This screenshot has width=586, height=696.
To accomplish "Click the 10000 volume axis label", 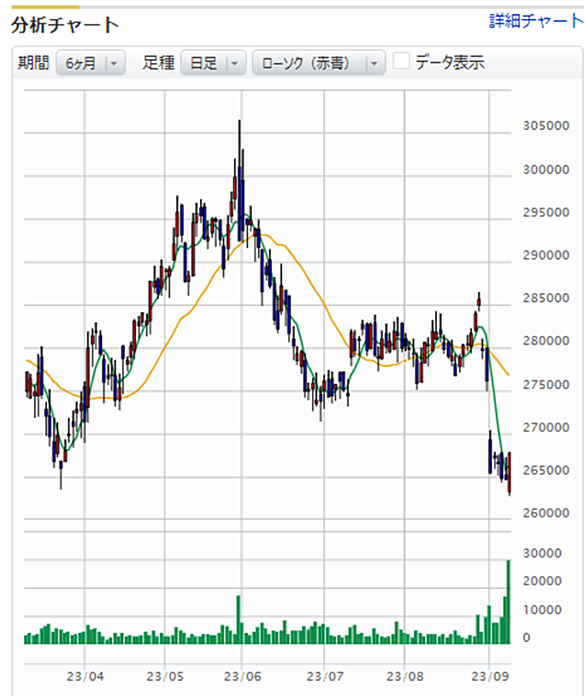I will (542, 609).
